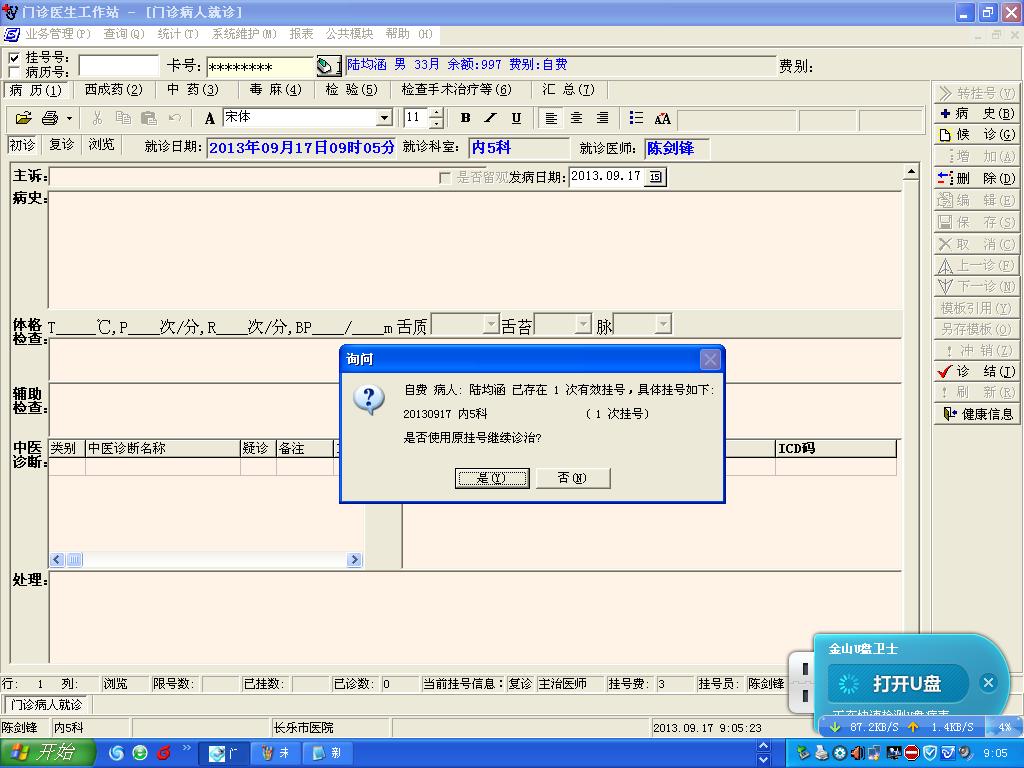Screen dimensions: 1024x768
Task: Click the printer icon in toolbar
Action: tap(50, 118)
